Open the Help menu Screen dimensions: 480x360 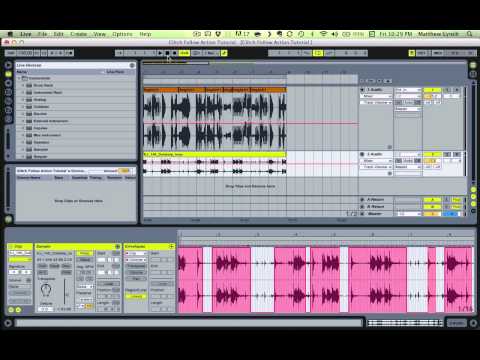coord(145,34)
